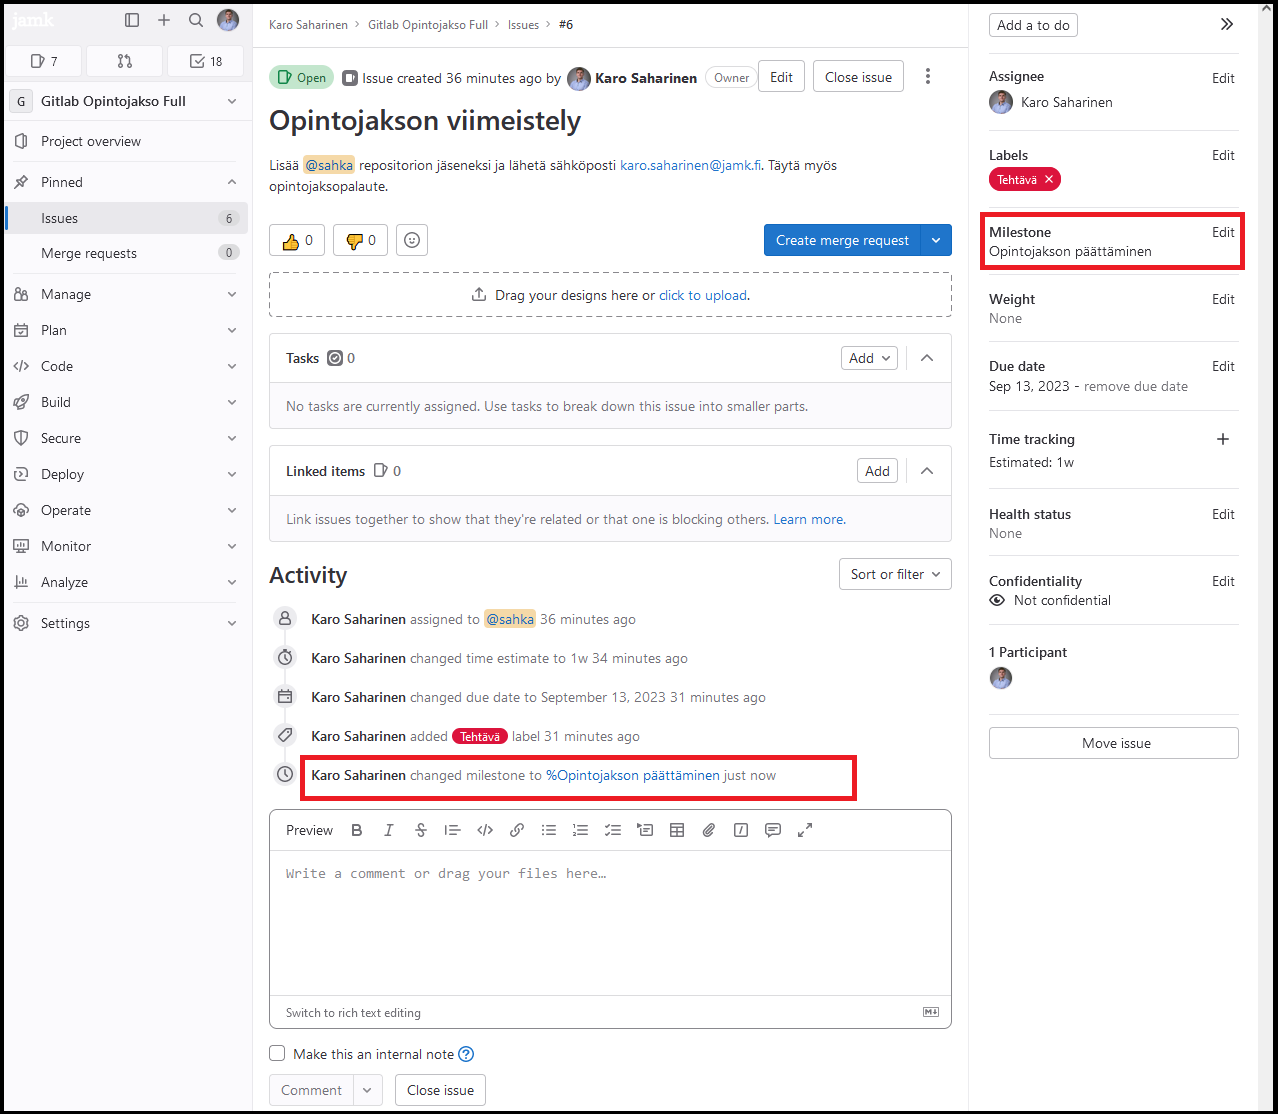
Task: Check the Make this an internal note box
Action: click(x=277, y=1053)
